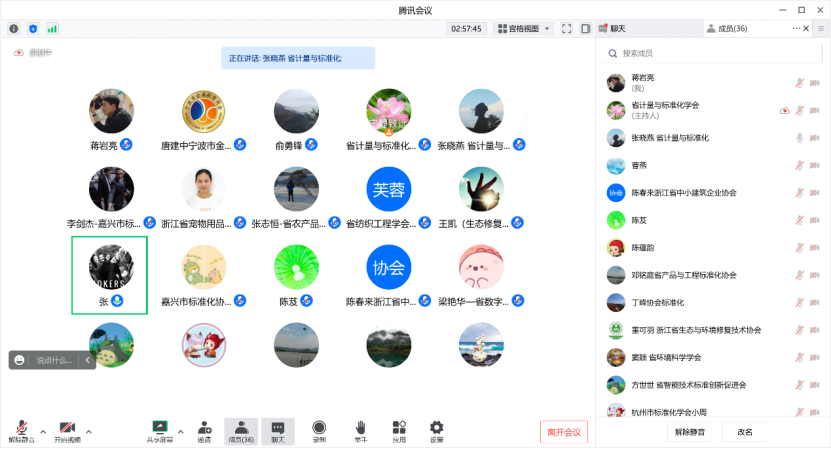Click the mic status icon beside 嘉兴市标准化协 tile
The image size is (831, 449).
[240, 301]
